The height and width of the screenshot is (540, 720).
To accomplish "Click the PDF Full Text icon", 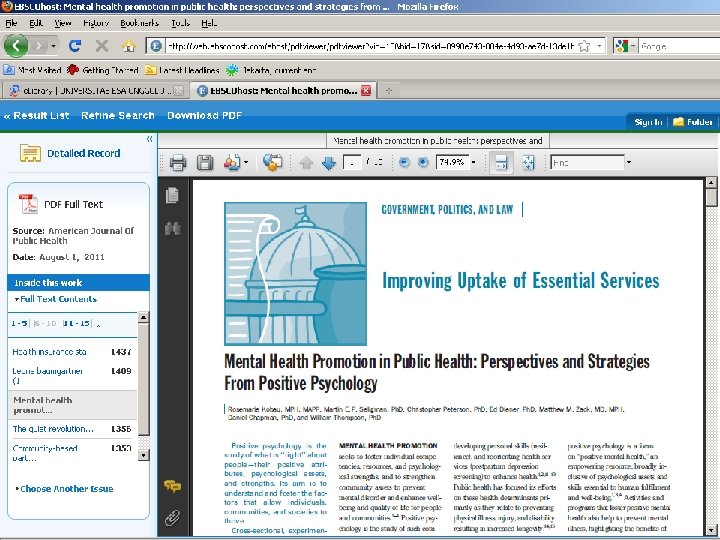I will [28, 204].
